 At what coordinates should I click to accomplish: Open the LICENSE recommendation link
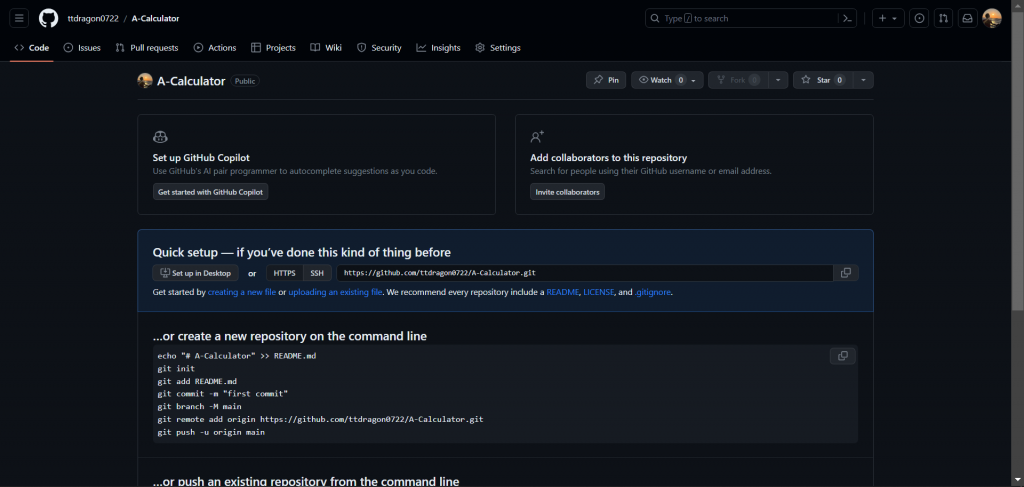pos(599,292)
